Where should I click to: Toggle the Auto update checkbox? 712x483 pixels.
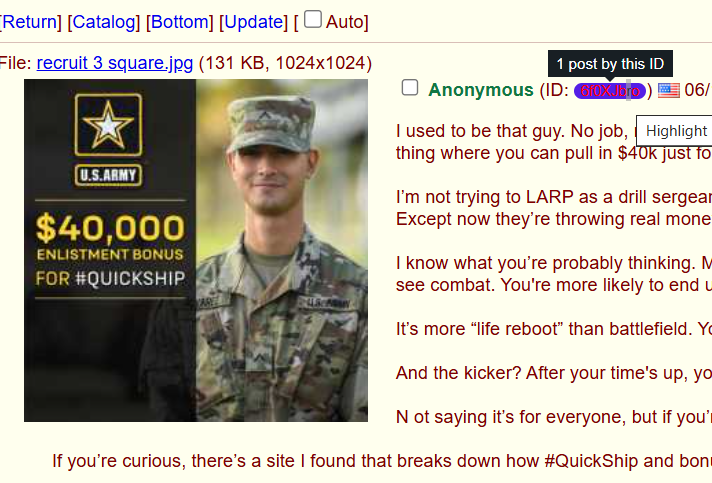click(x=312, y=20)
